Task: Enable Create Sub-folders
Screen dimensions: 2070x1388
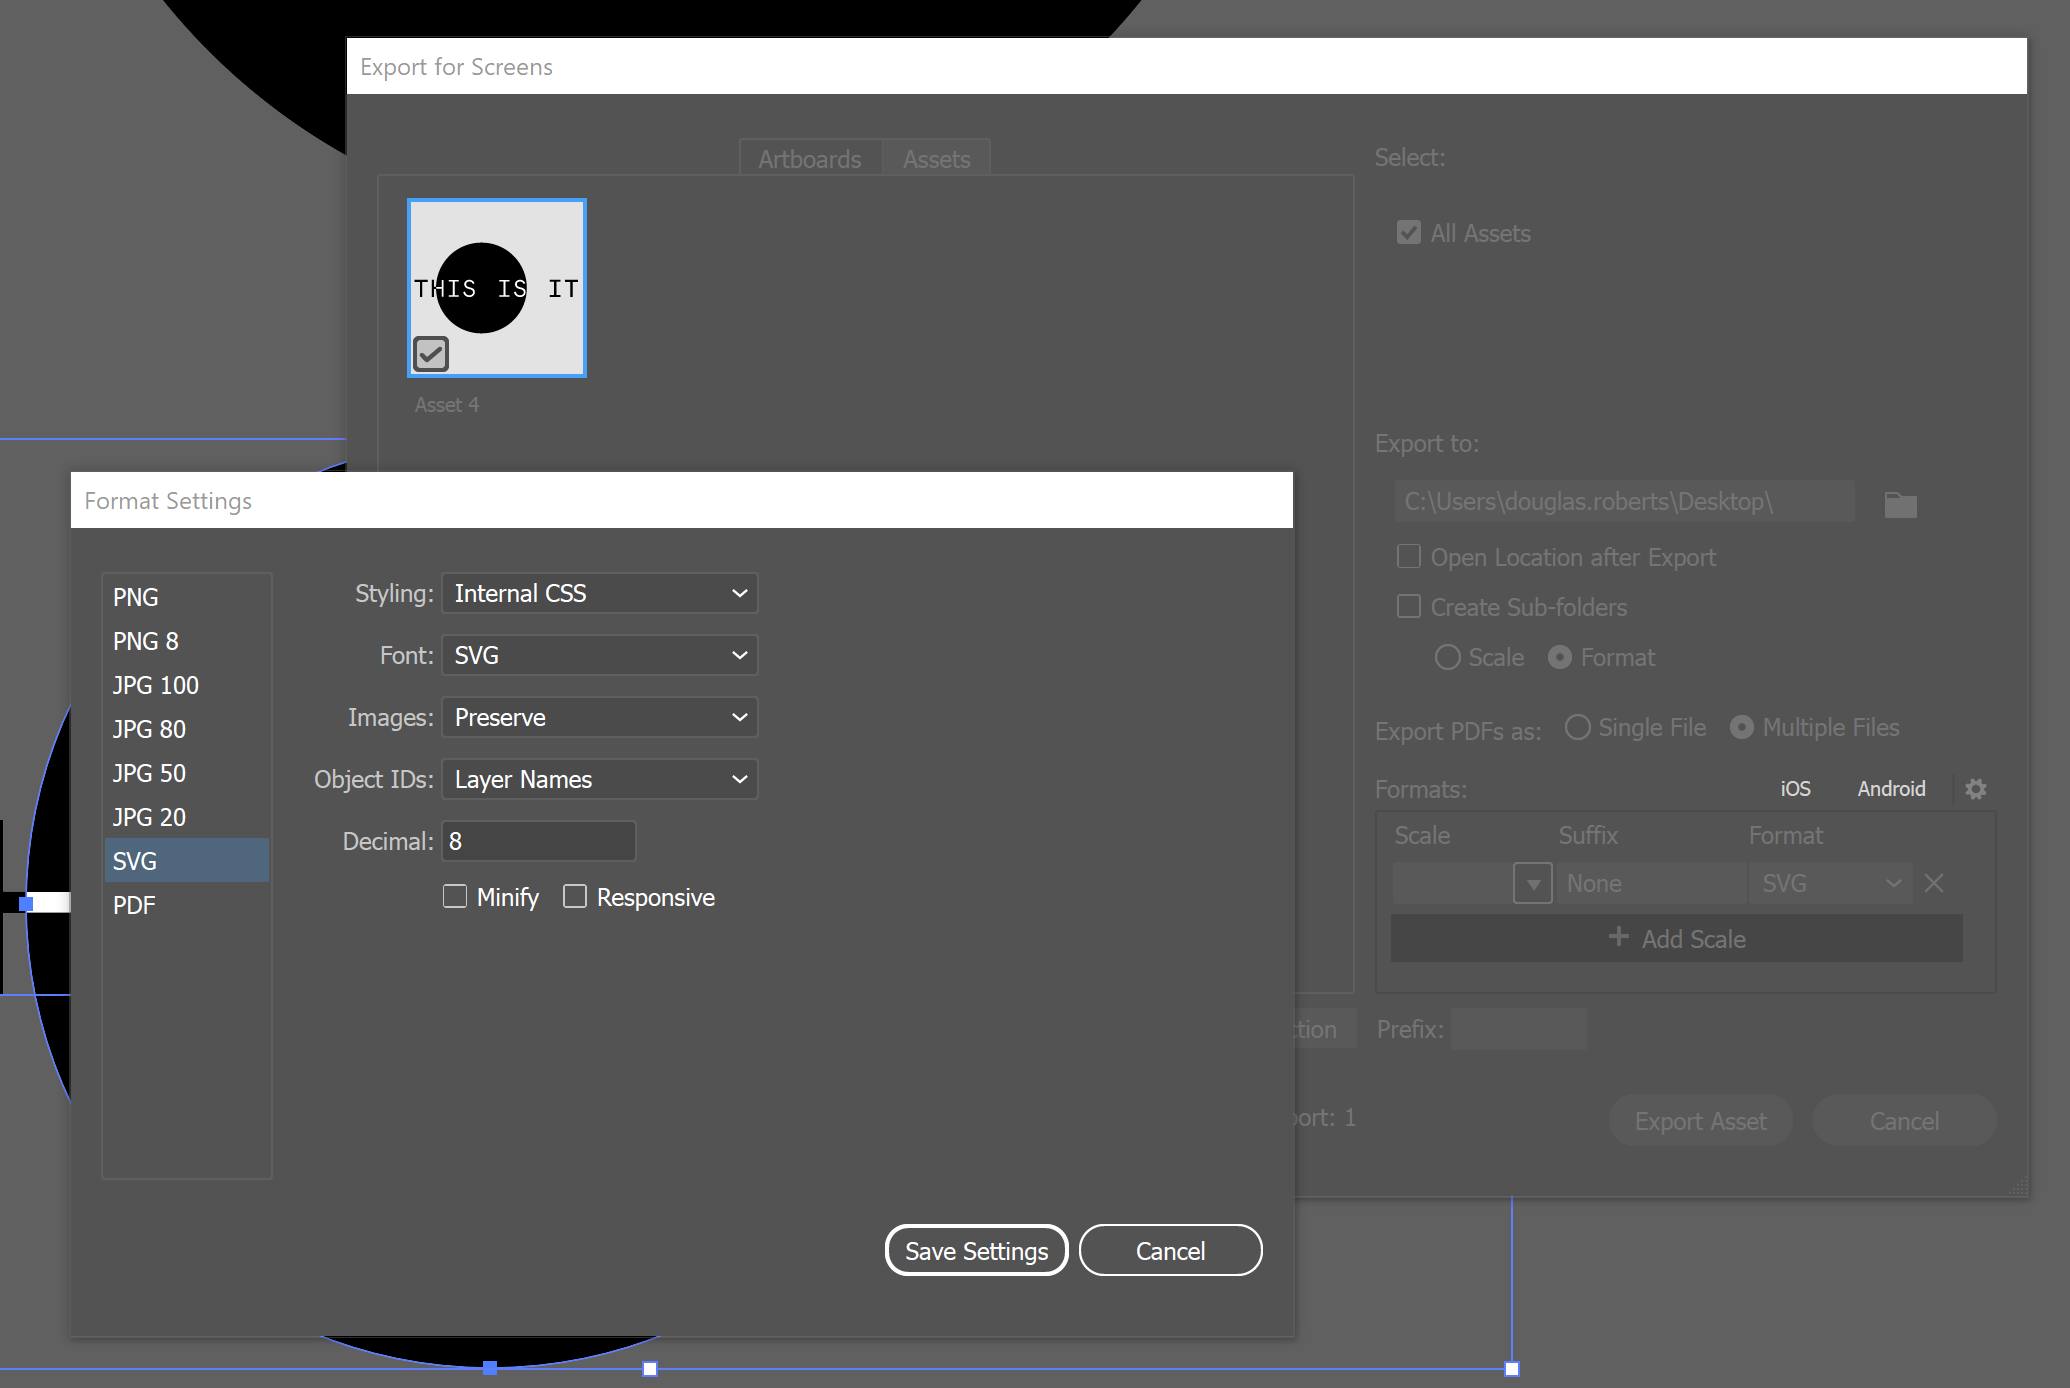Action: pyautogui.click(x=1408, y=606)
